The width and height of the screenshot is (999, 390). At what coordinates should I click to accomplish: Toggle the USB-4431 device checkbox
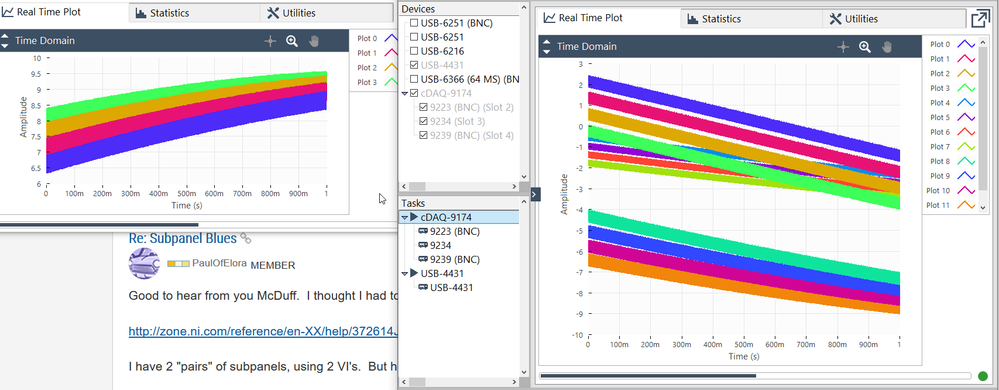click(x=414, y=65)
